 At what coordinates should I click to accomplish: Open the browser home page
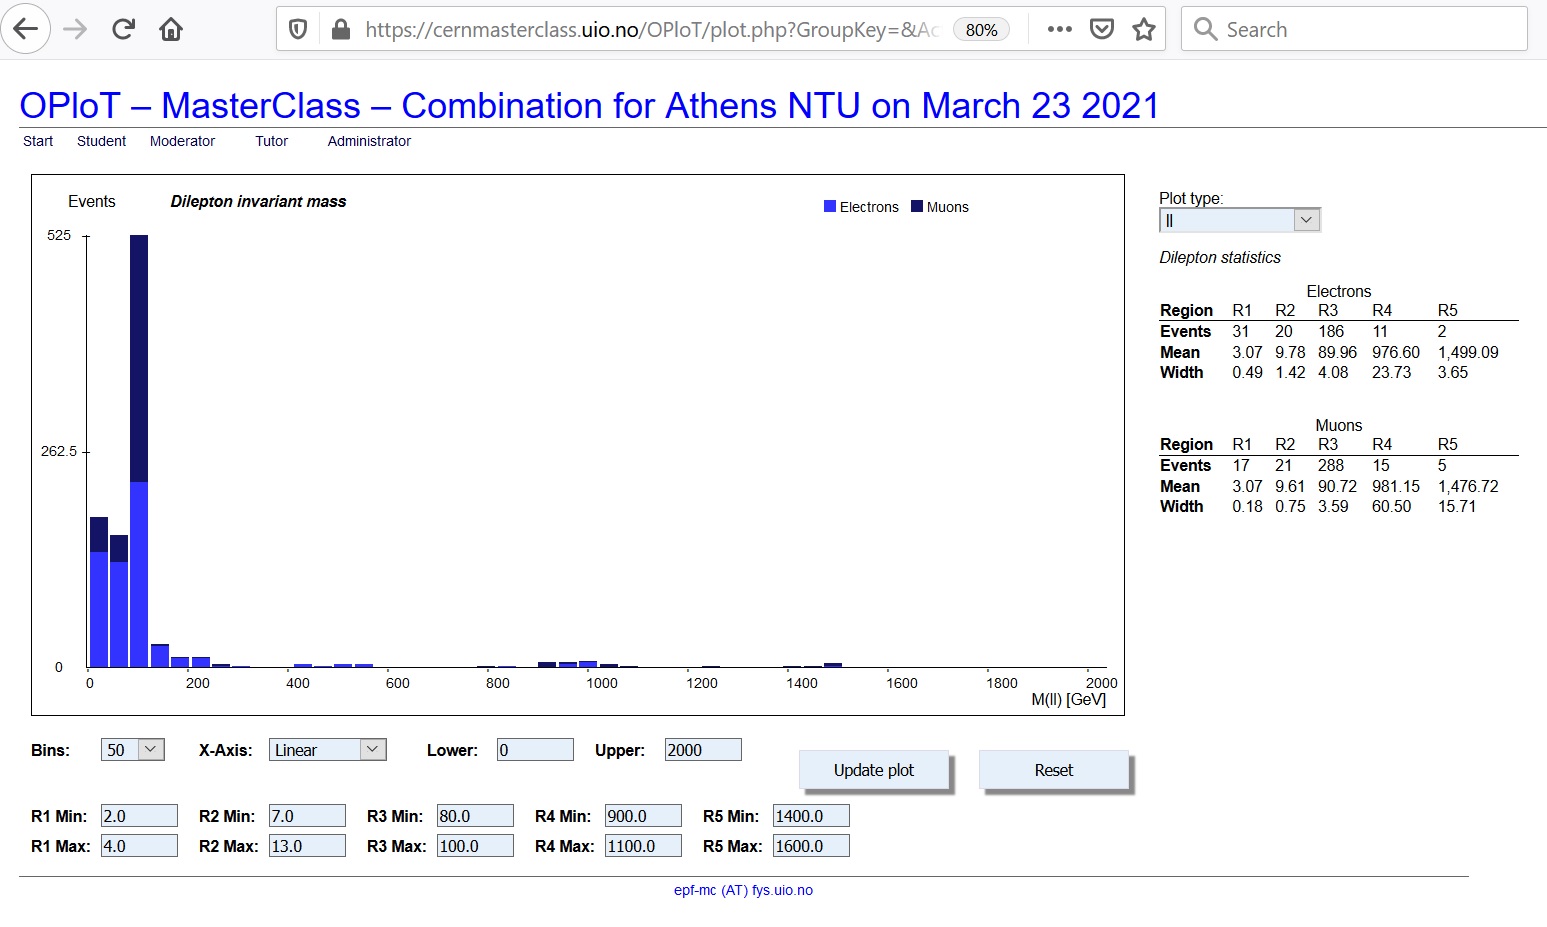(171, 29)
